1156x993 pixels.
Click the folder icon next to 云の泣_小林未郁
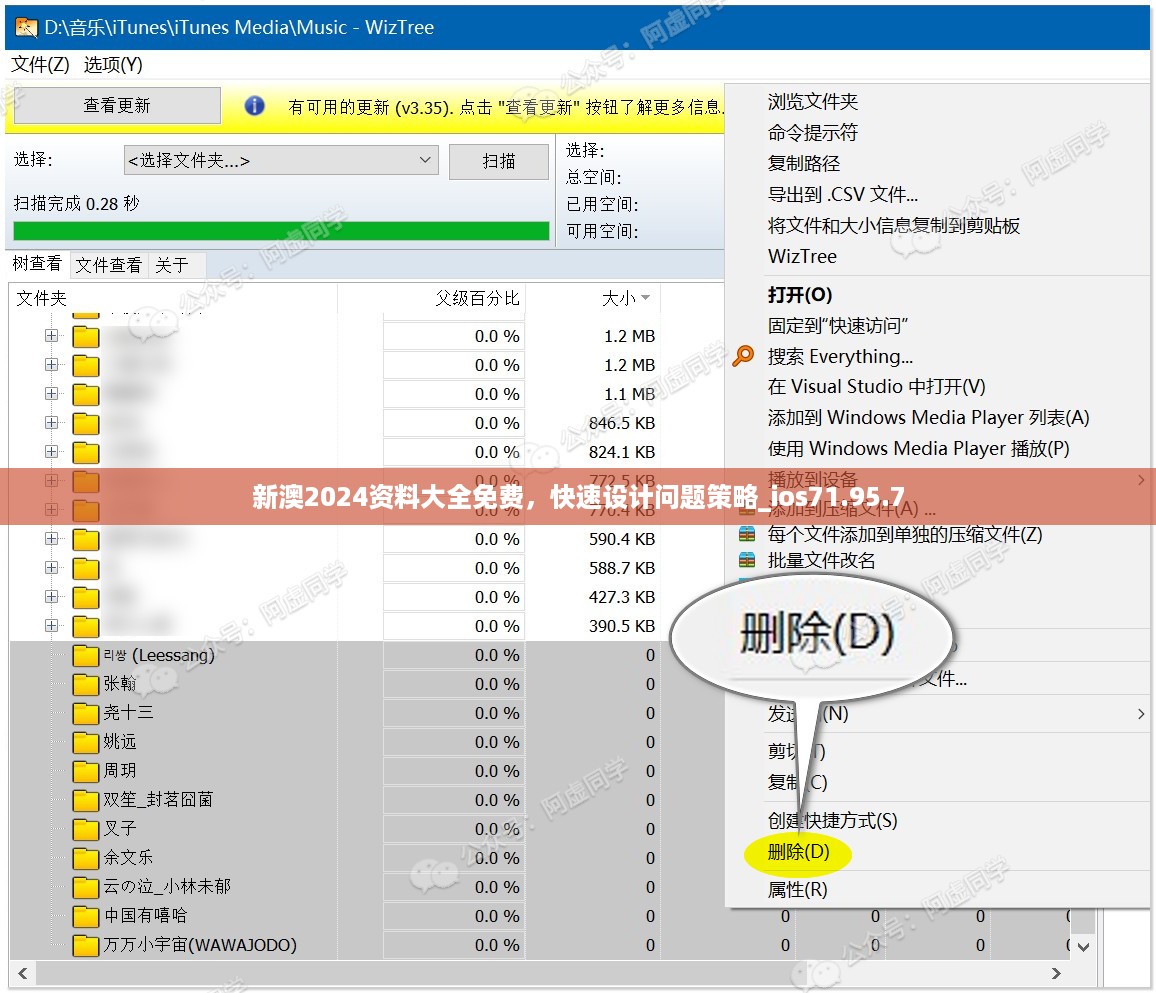[x=86, y=887]
